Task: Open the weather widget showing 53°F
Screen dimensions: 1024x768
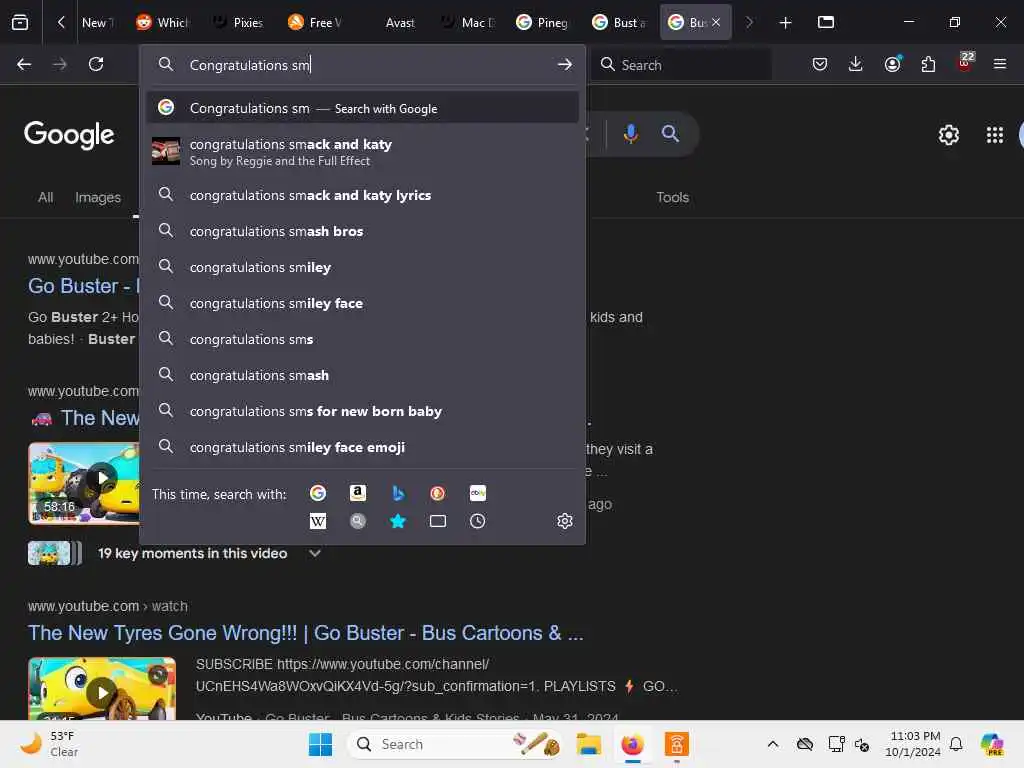Action: click(x=49, y=744)
